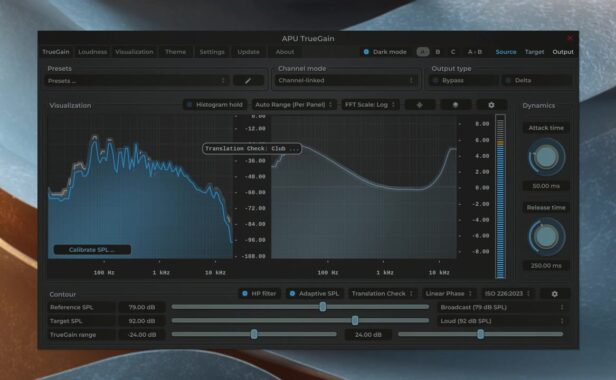Viewport: 616px width, 380px height.
Task: Switch to the Settings tab
Action: (x=212, y=52)
